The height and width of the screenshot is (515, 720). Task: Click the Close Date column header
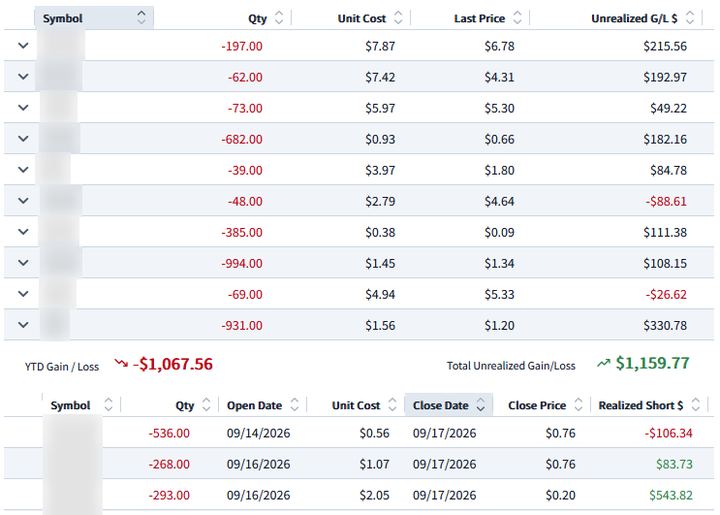pyautogui.click(x=440, y=405)
